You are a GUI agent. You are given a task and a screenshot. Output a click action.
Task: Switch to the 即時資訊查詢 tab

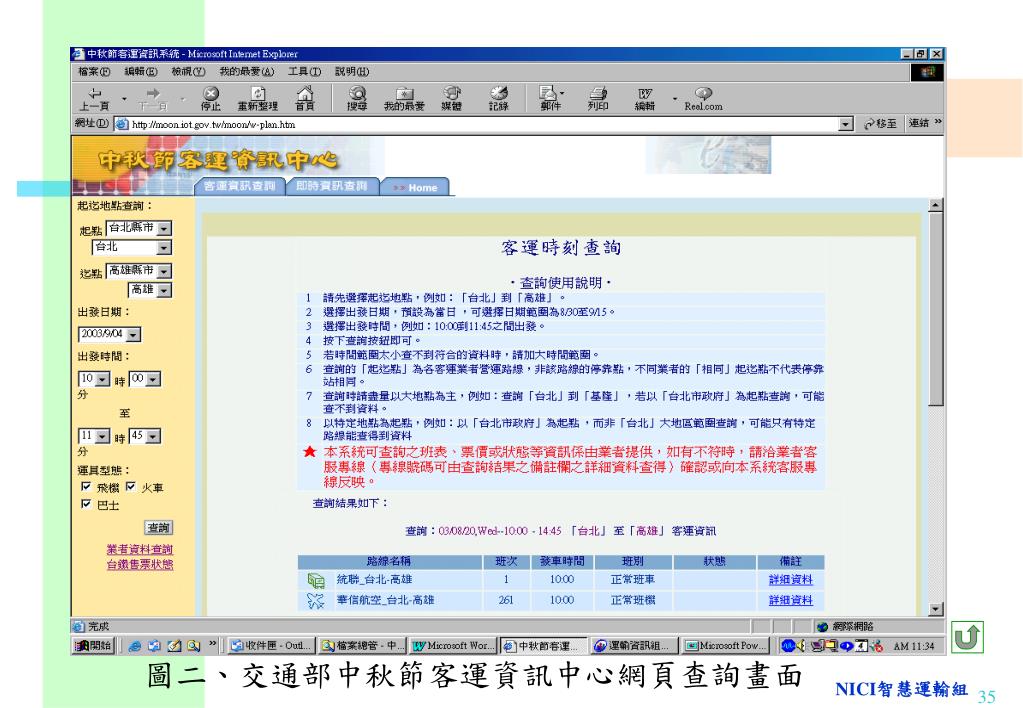(331, 187)
